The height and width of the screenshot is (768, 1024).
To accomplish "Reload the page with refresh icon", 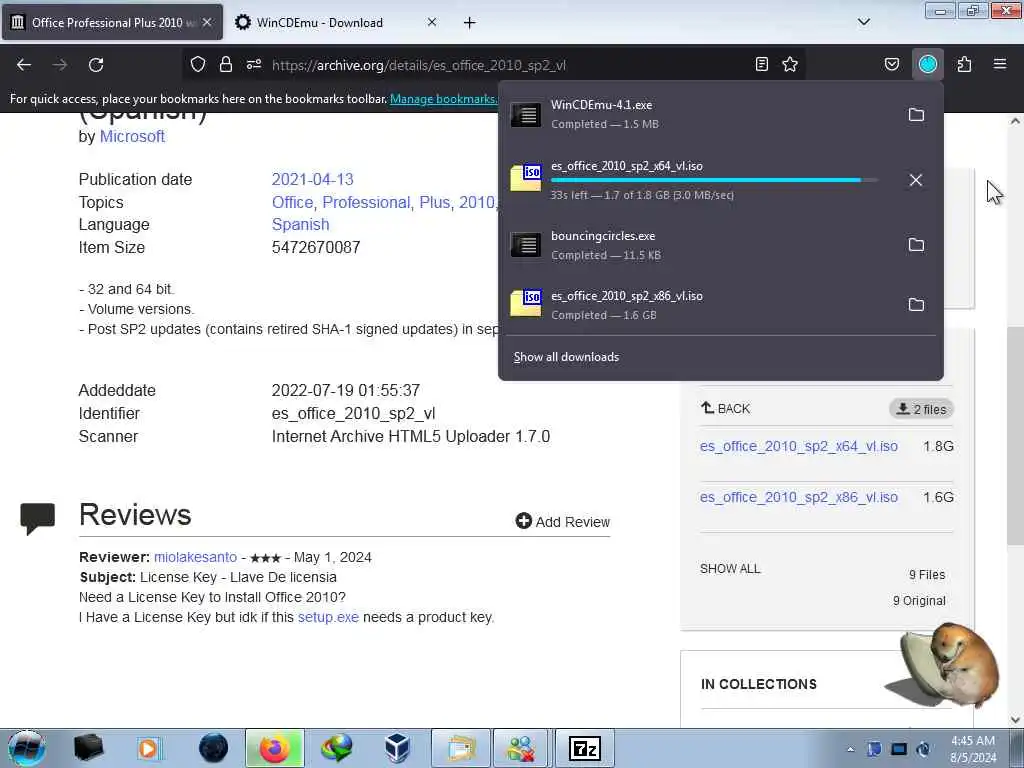I will 96,65.
